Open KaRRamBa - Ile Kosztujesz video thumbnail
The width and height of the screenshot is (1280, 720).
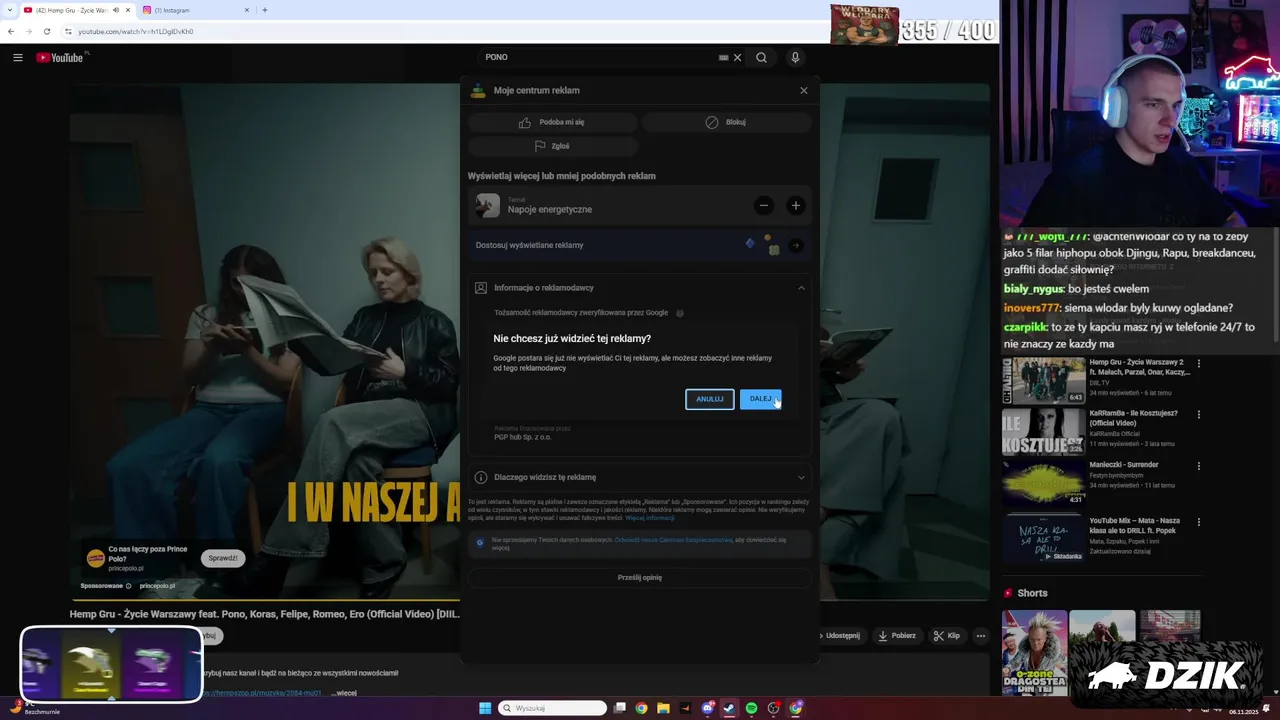[1044, 432]
